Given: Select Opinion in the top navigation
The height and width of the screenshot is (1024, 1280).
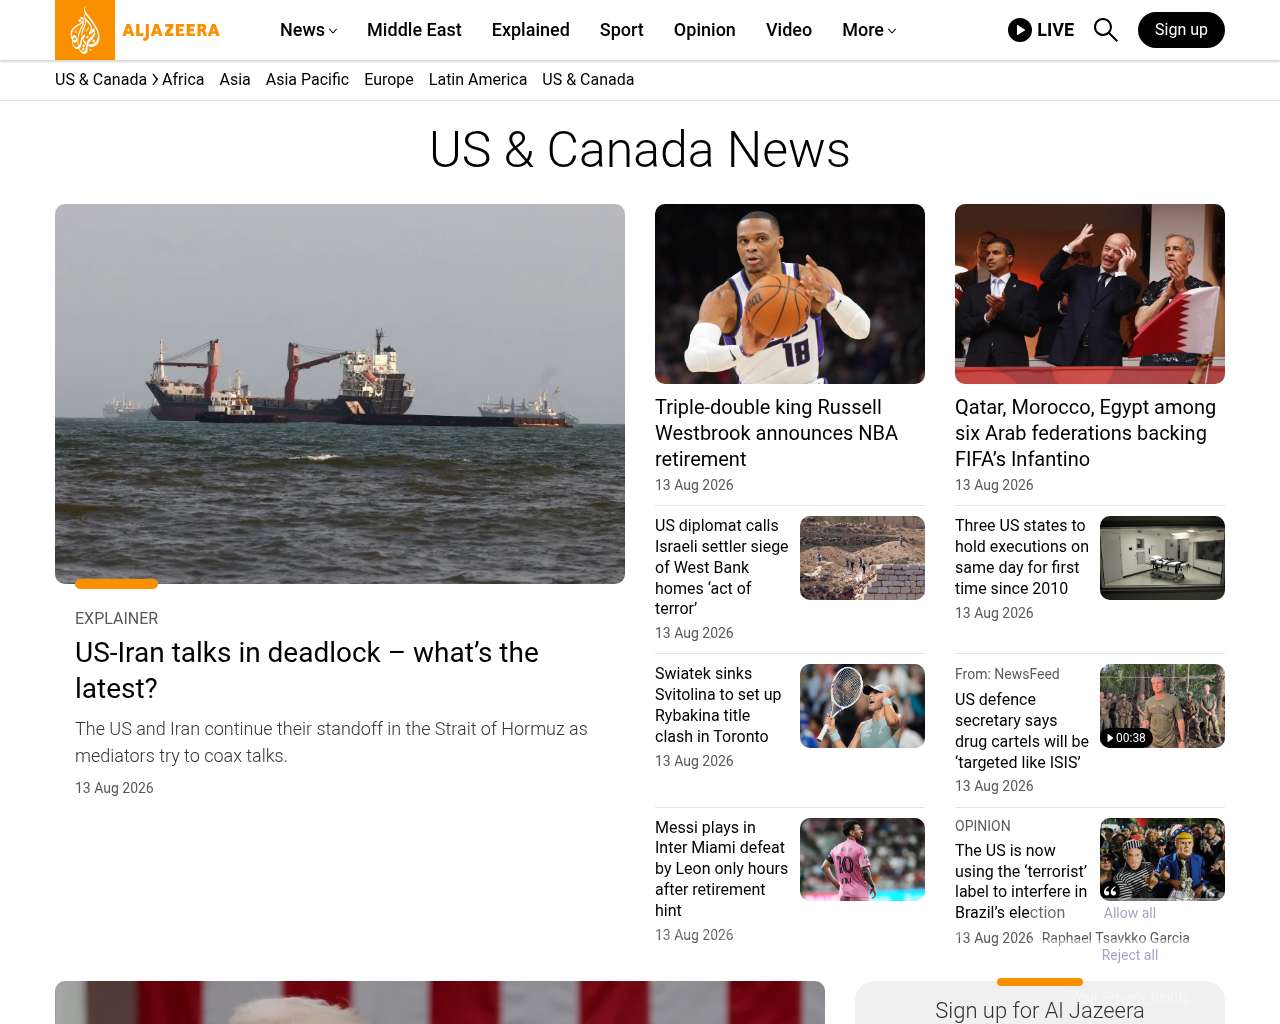Looking at the screenshot, I should 705,30.
